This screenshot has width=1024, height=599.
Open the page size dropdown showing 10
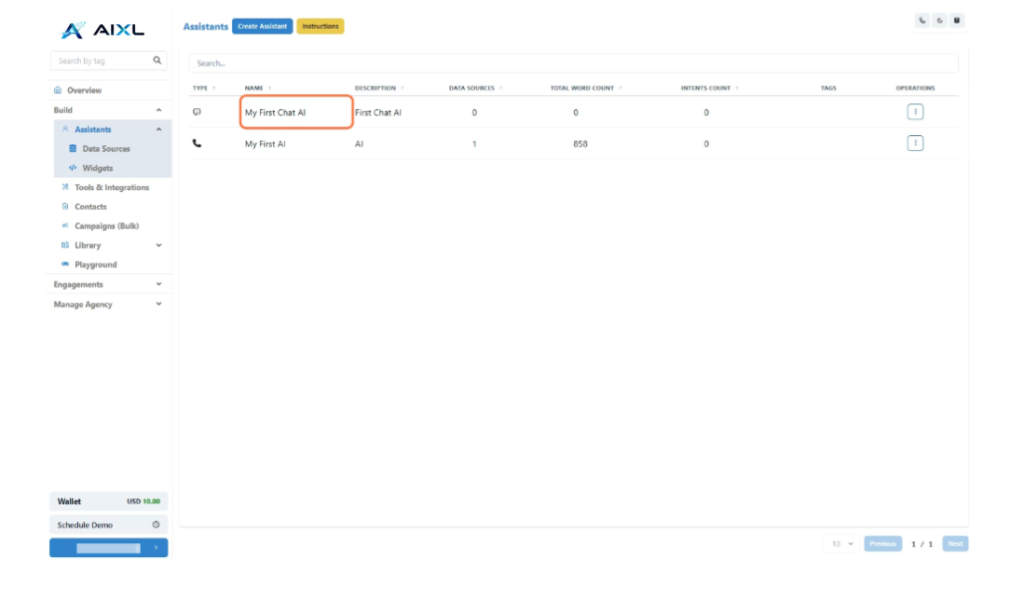point(842,544)
